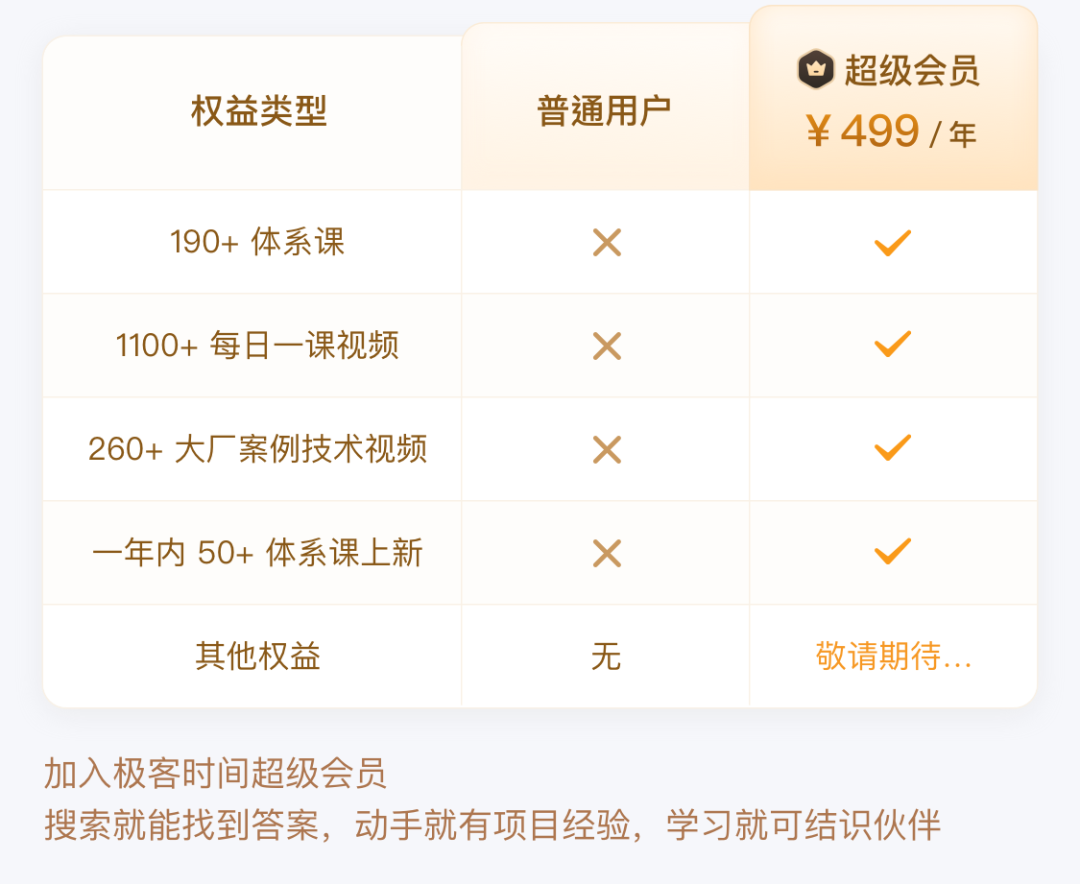This screenshot has height=884, width=1080.
Task: Click the 其他权益 row label
Action: pos(257,657)
